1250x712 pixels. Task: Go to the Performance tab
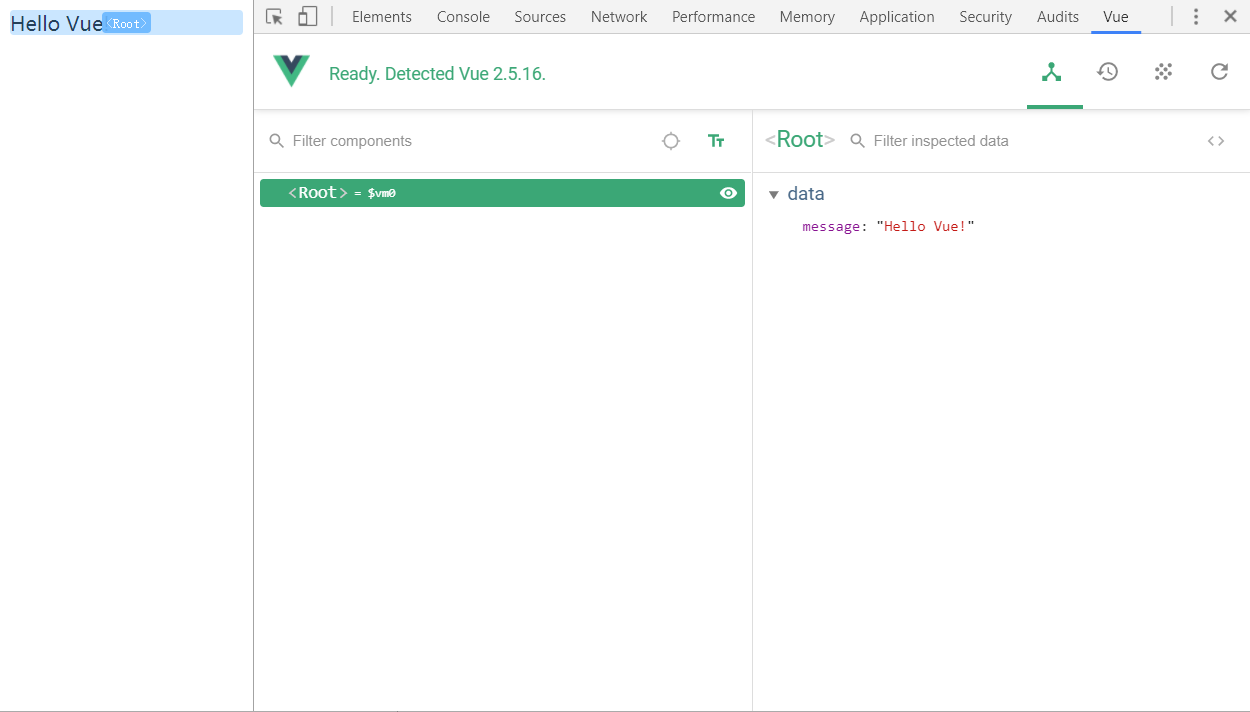714,17
